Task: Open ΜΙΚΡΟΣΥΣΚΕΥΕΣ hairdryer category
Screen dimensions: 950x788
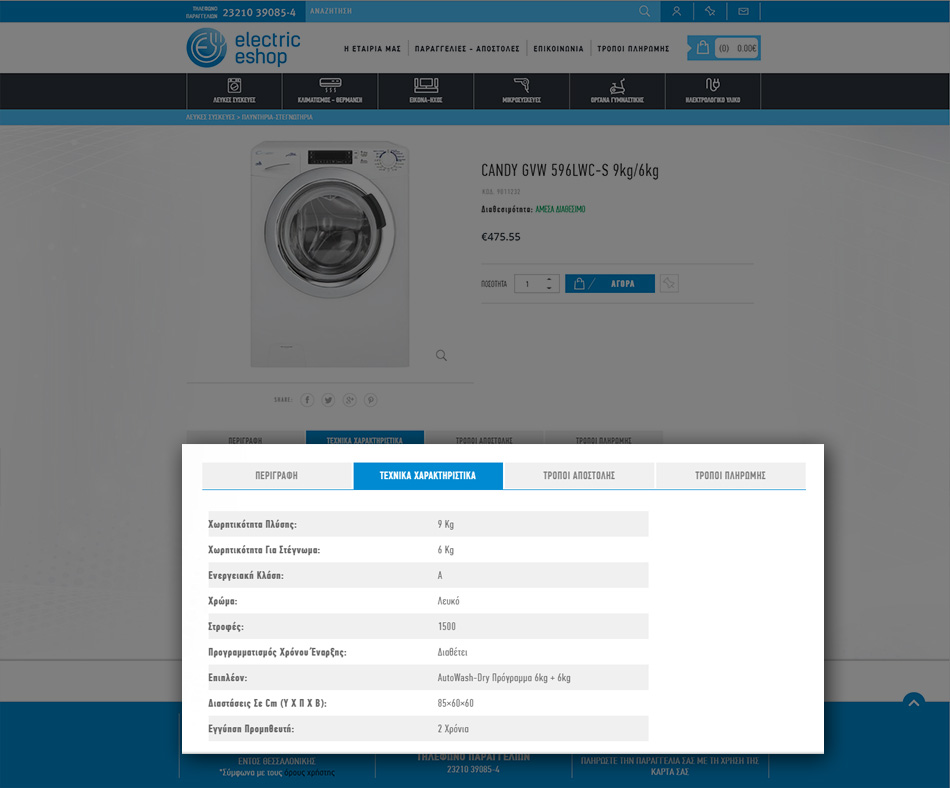Action: [x=522, y=91]
